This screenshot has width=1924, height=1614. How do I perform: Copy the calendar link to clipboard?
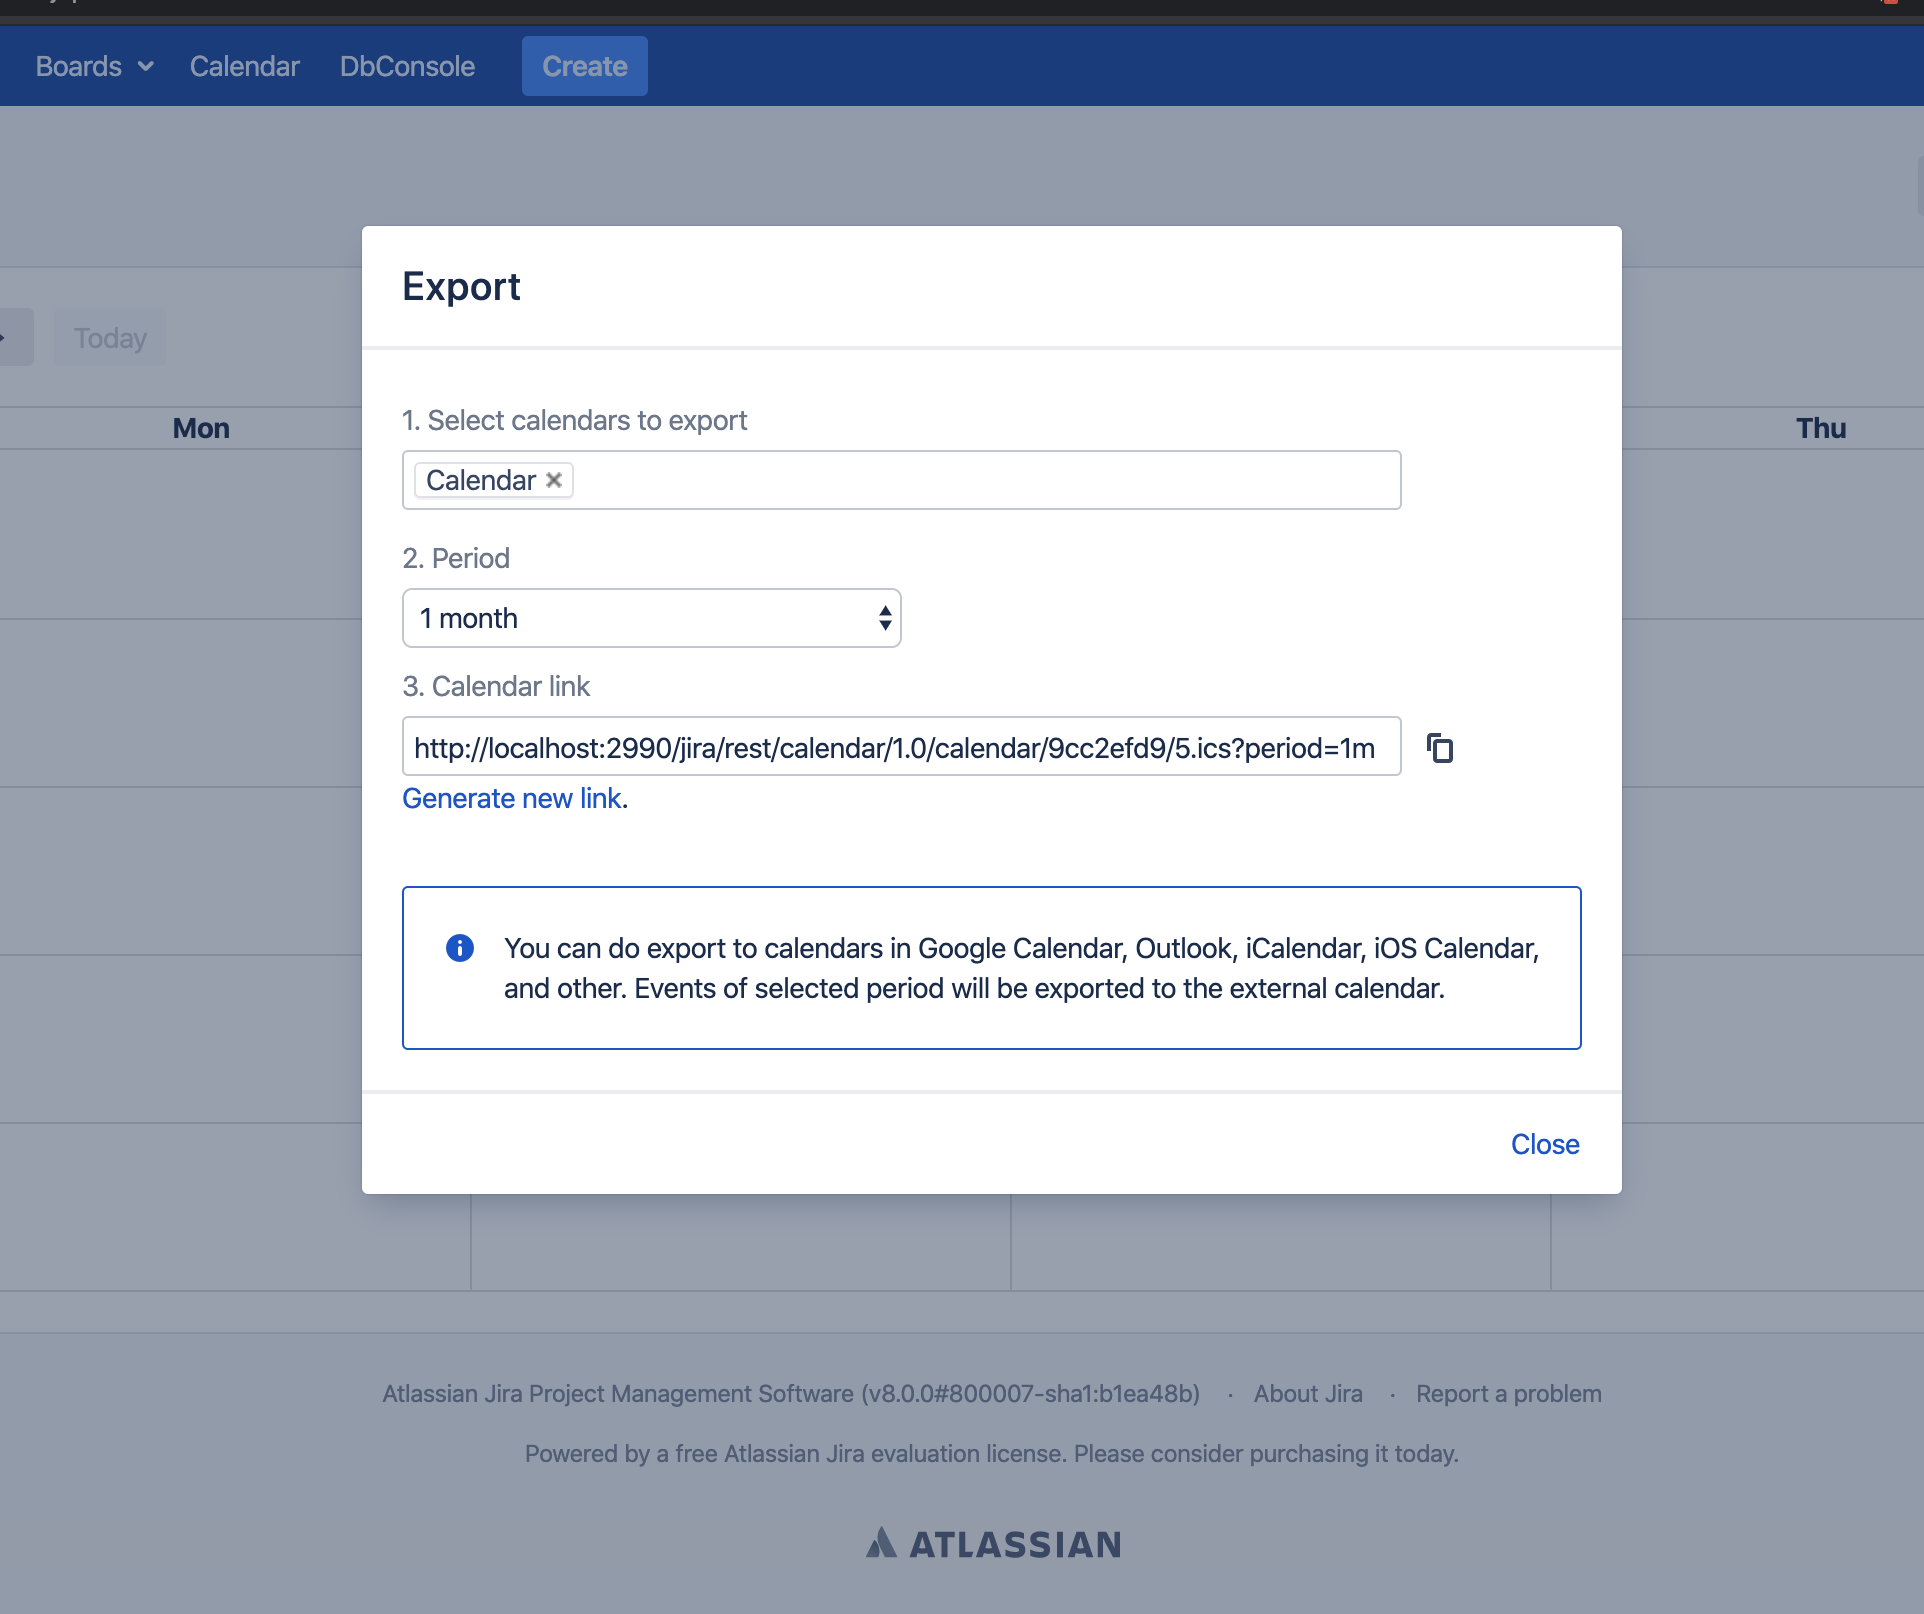(x=1440, y=748)
